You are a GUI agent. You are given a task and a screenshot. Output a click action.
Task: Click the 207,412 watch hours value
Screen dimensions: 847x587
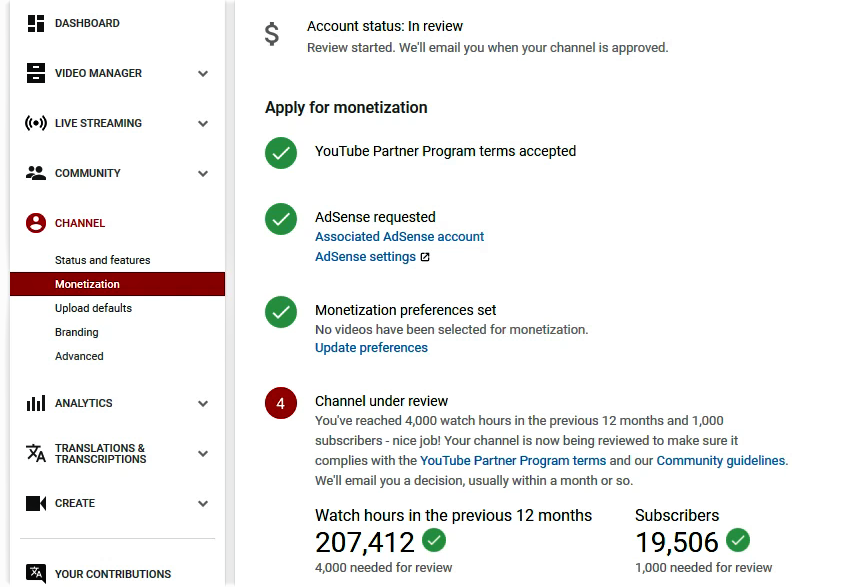[365, 542]
